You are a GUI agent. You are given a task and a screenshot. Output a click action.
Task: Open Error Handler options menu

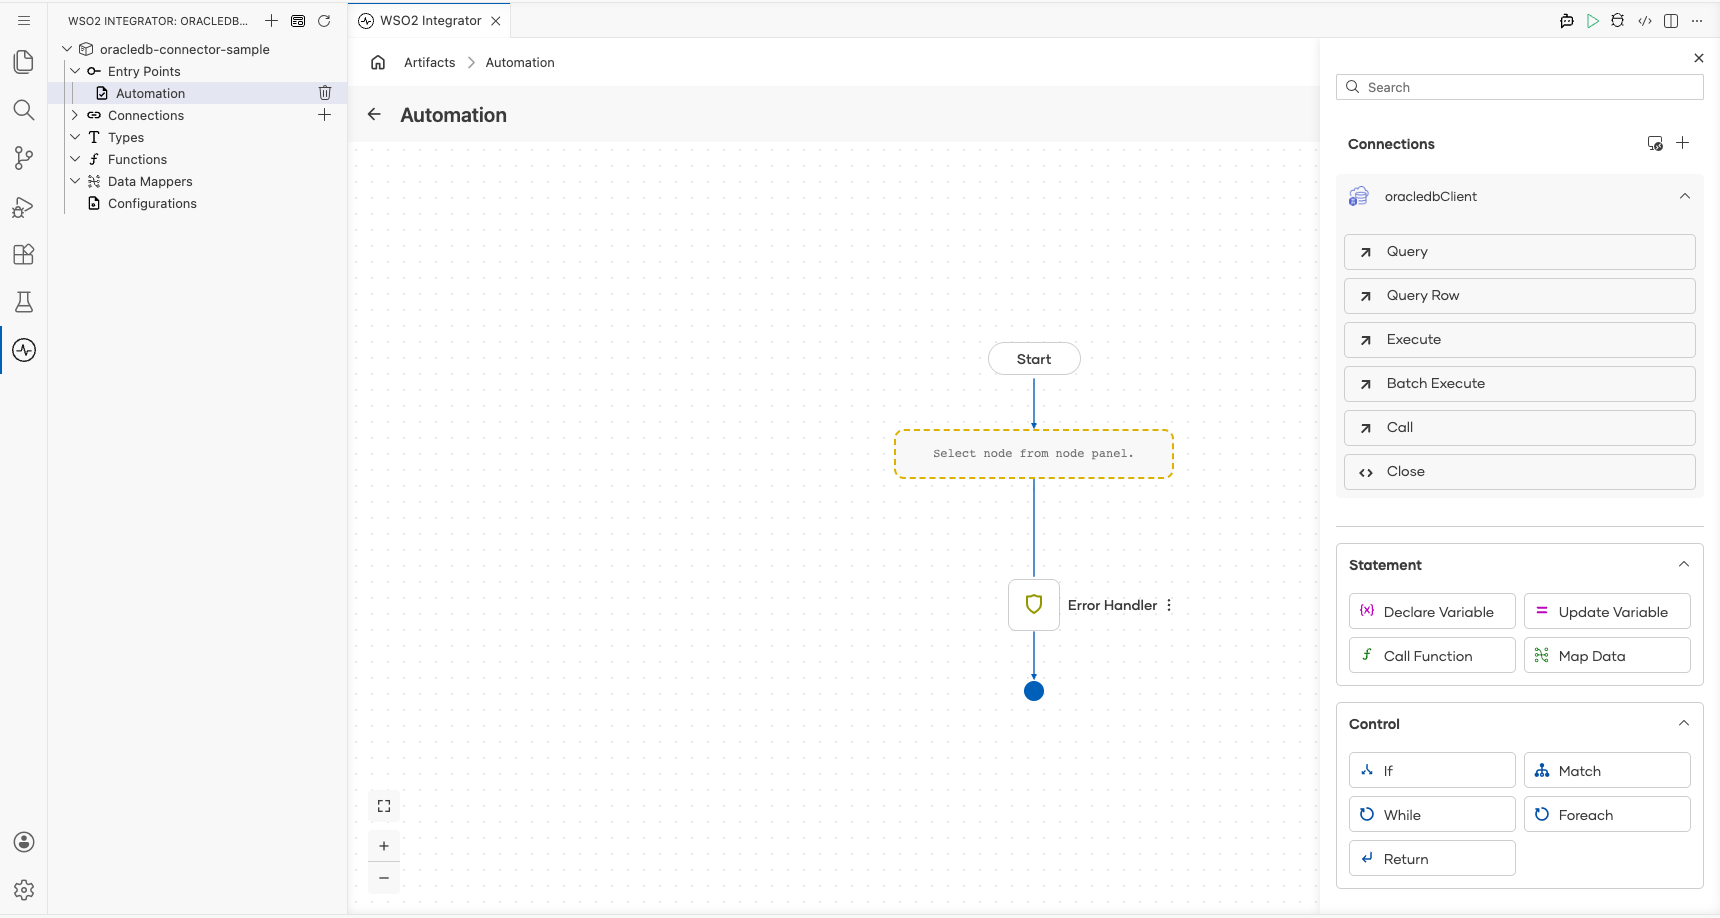[x=1169, y=605]
